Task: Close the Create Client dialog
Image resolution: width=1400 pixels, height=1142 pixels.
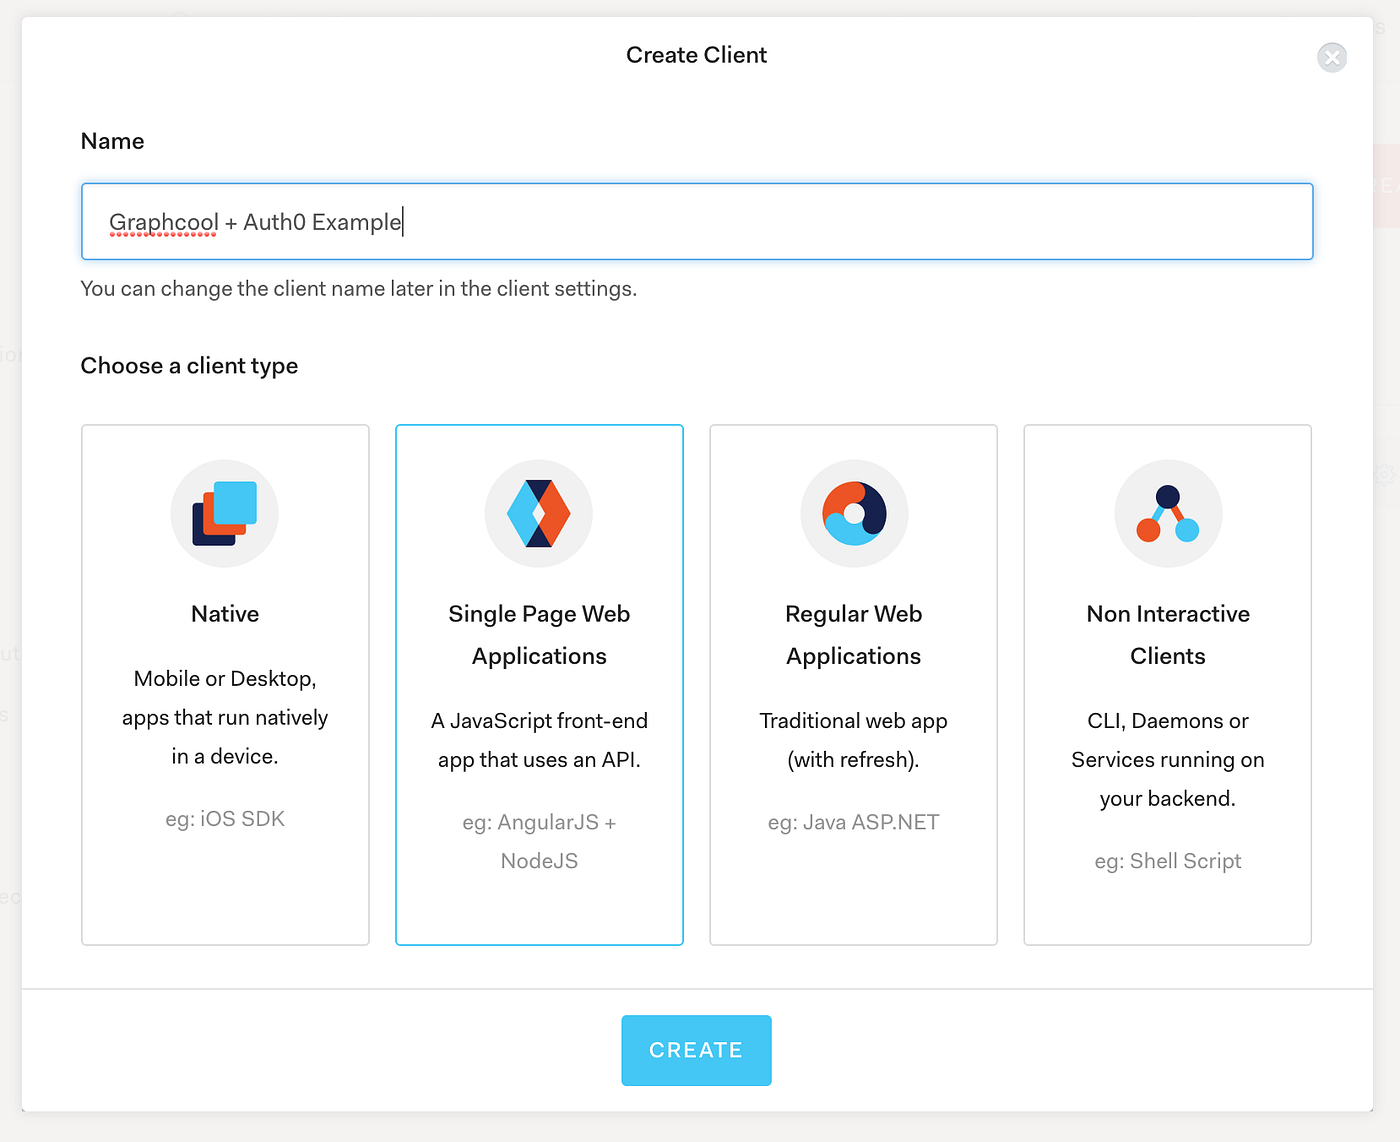Action: pos(1332,57)
